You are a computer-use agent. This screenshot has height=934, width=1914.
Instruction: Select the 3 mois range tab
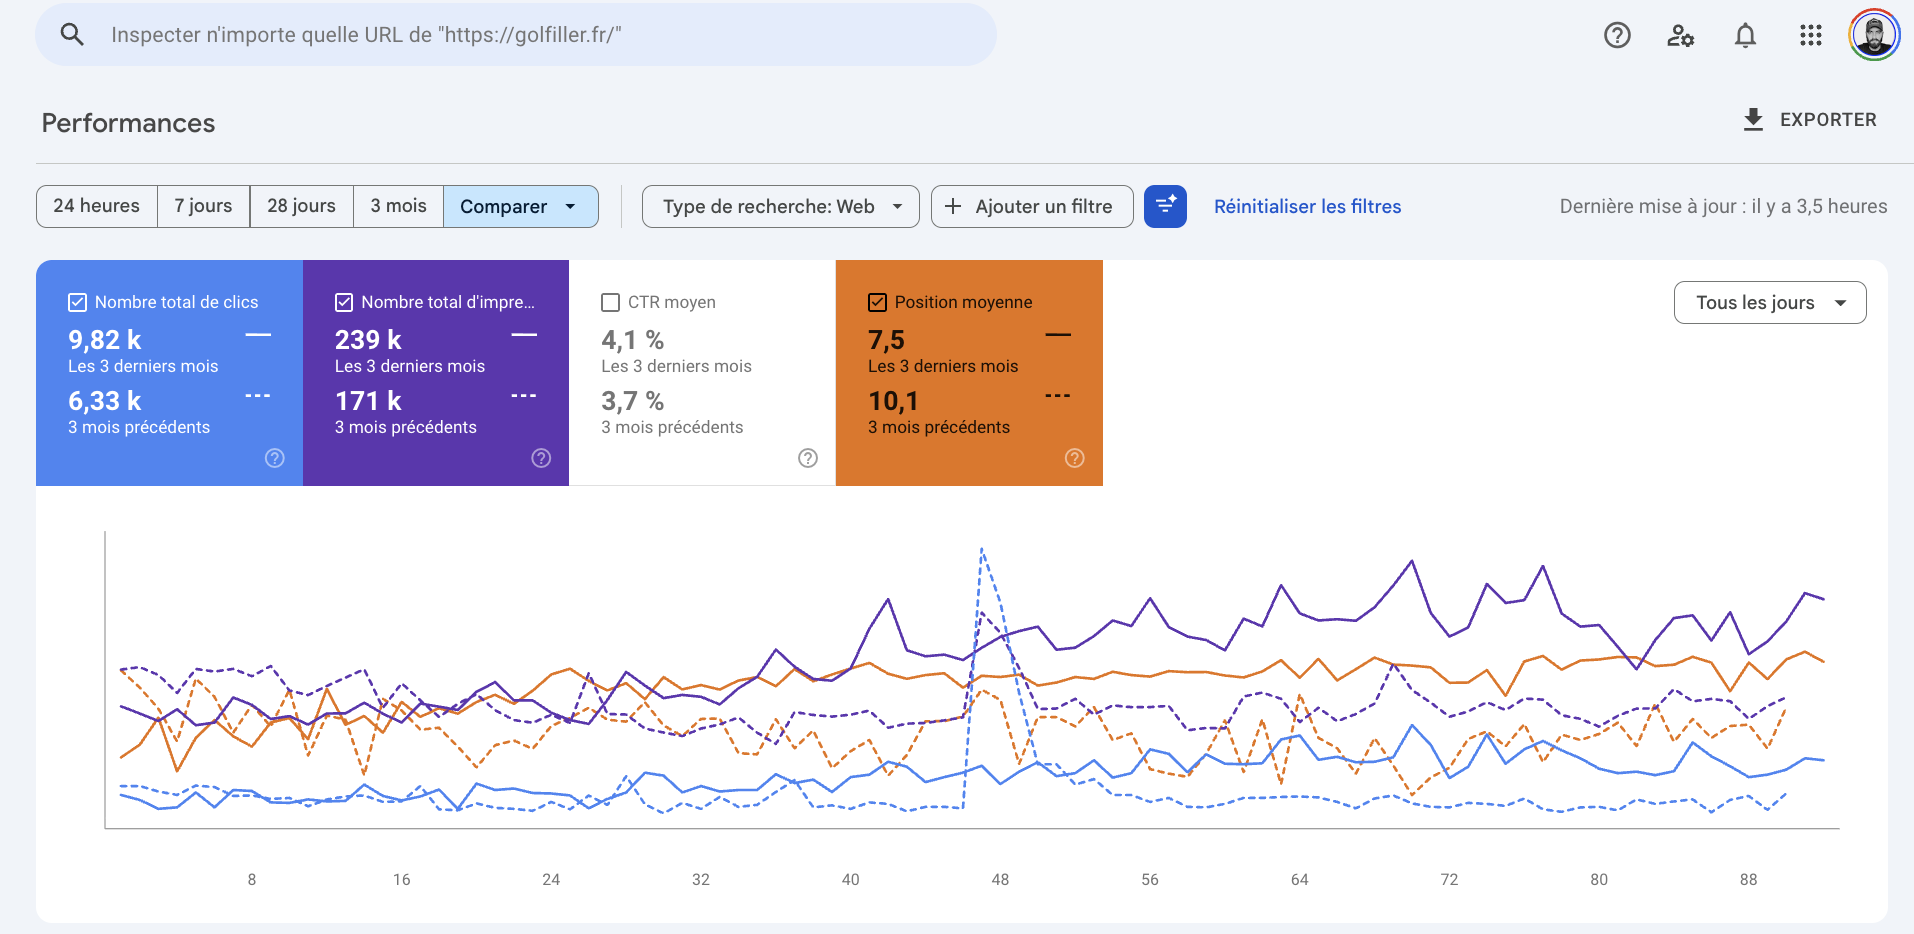(399, 206)
